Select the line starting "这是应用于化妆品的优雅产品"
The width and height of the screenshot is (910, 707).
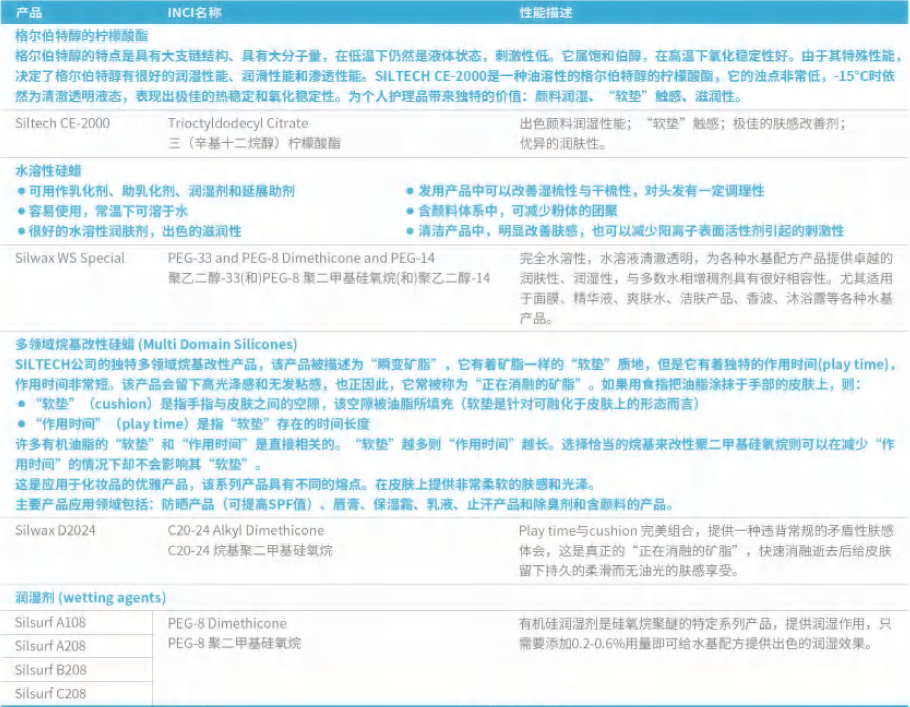[306, 485]
